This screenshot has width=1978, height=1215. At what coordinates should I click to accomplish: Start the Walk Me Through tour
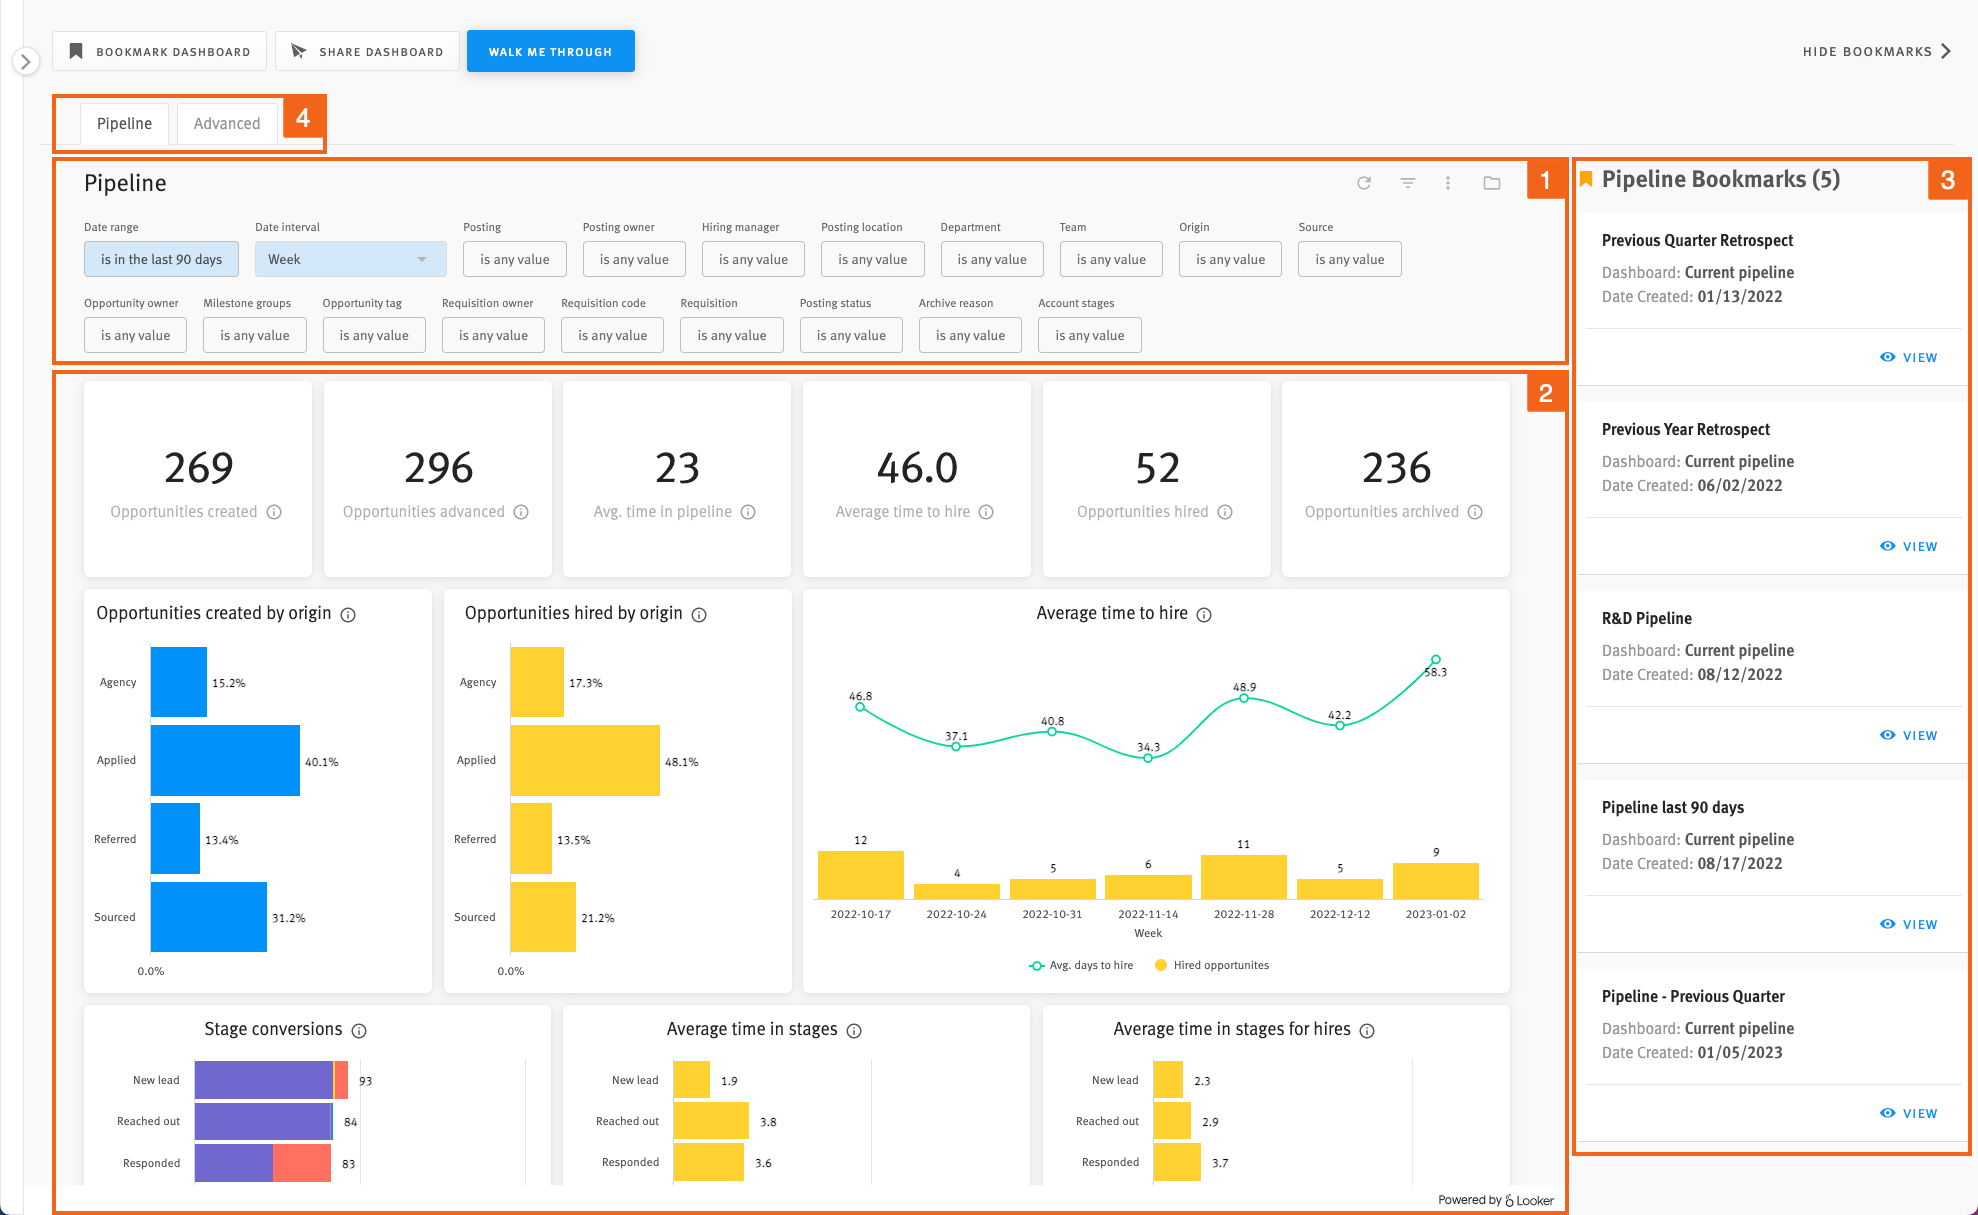[550, 51]
